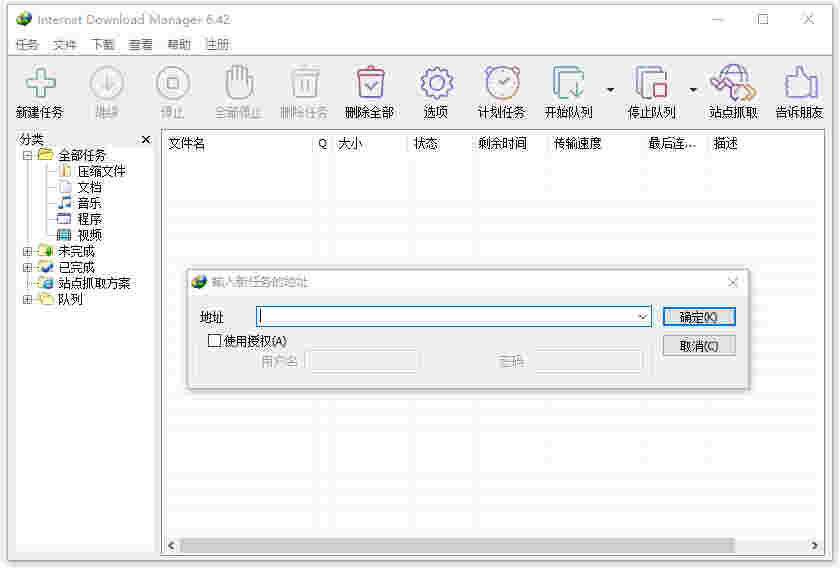Click the 告诉朋友 thumbs-up icon

click(800, 83)
